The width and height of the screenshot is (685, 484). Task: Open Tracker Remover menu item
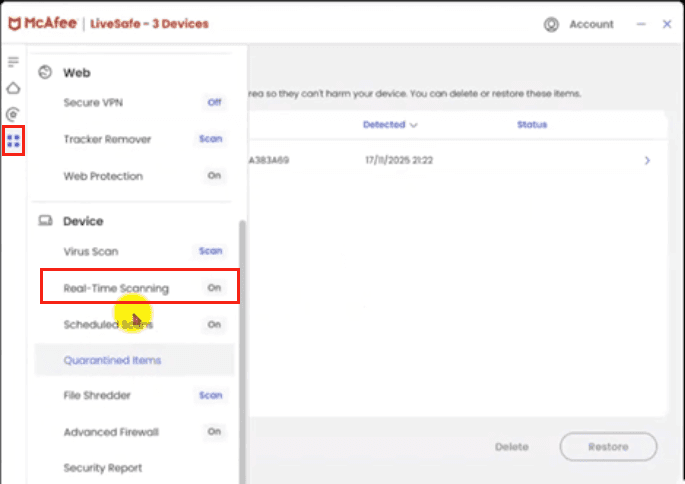pos(107,139)
